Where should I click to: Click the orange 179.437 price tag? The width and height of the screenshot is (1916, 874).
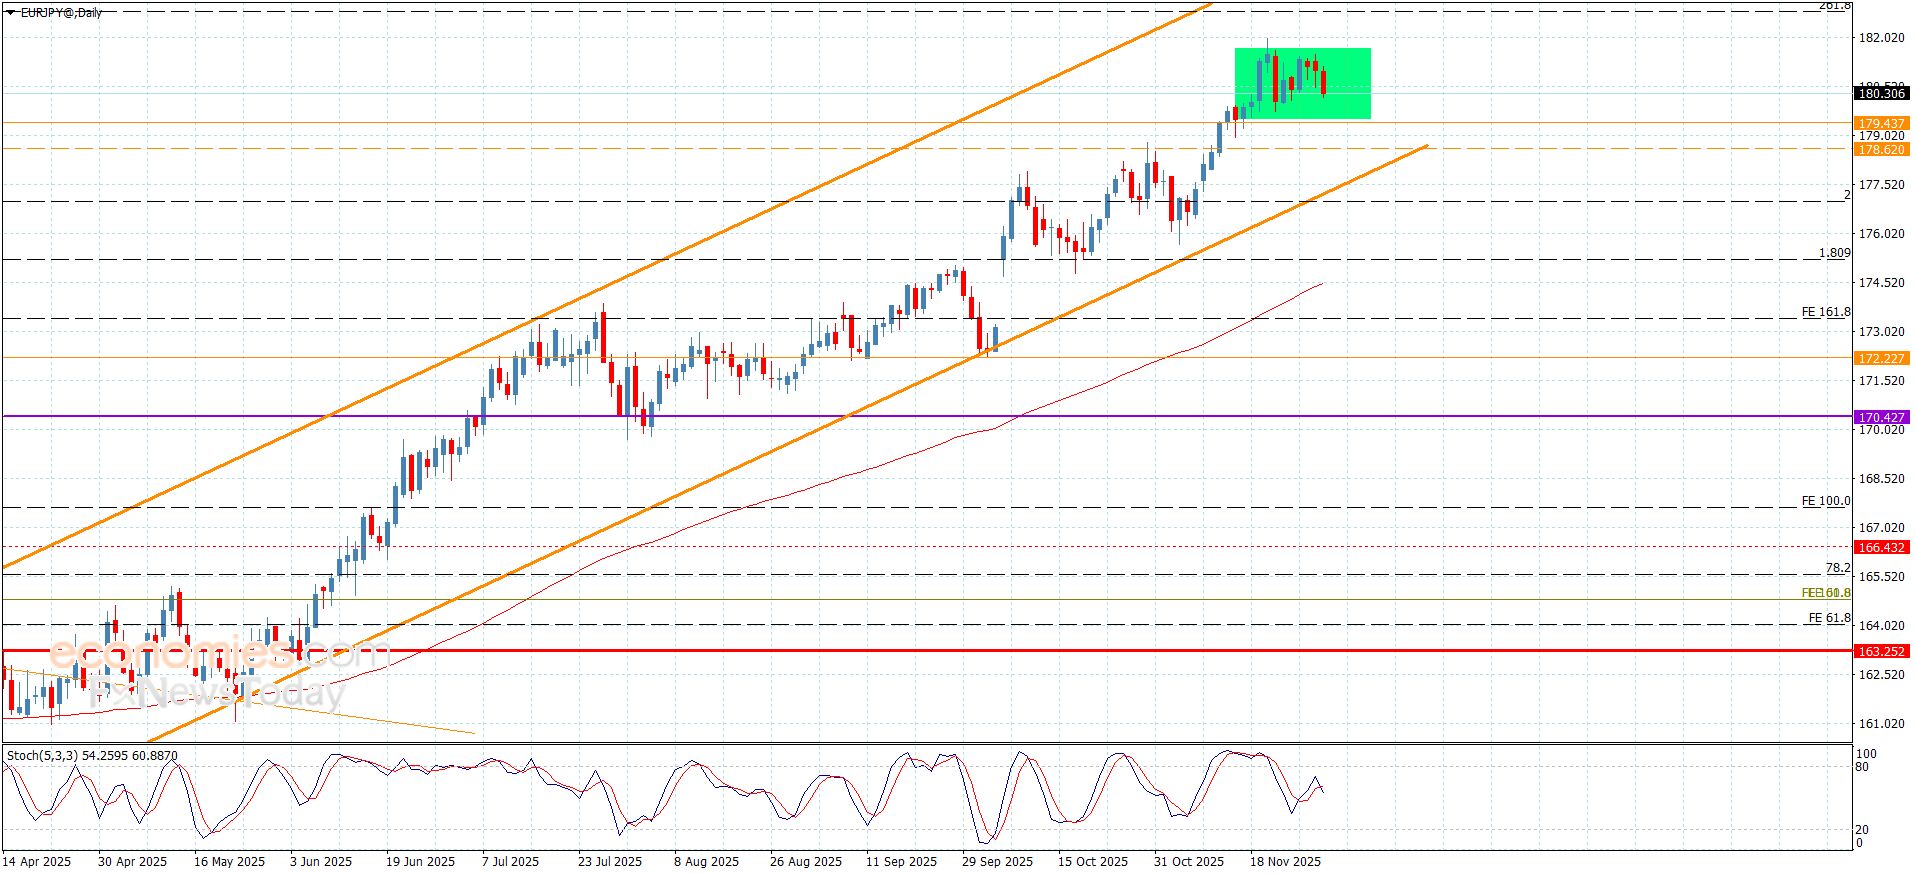[1880, 124]
